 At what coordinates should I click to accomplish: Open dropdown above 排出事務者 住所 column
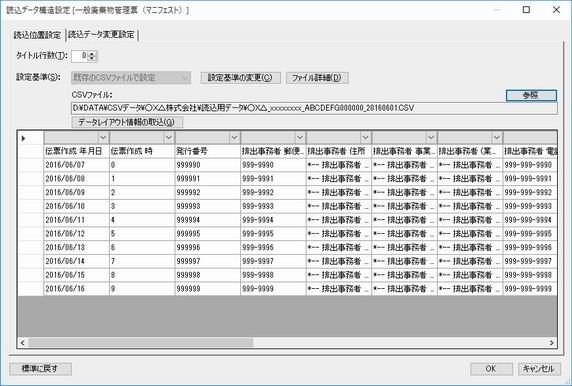(366, 138)
